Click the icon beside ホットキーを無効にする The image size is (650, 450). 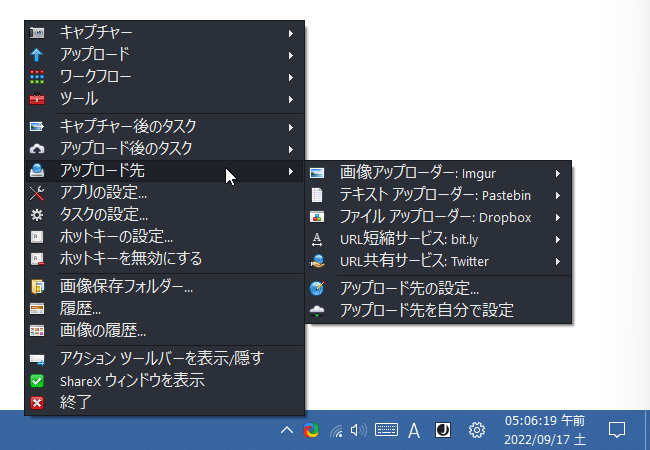point(37,259)
